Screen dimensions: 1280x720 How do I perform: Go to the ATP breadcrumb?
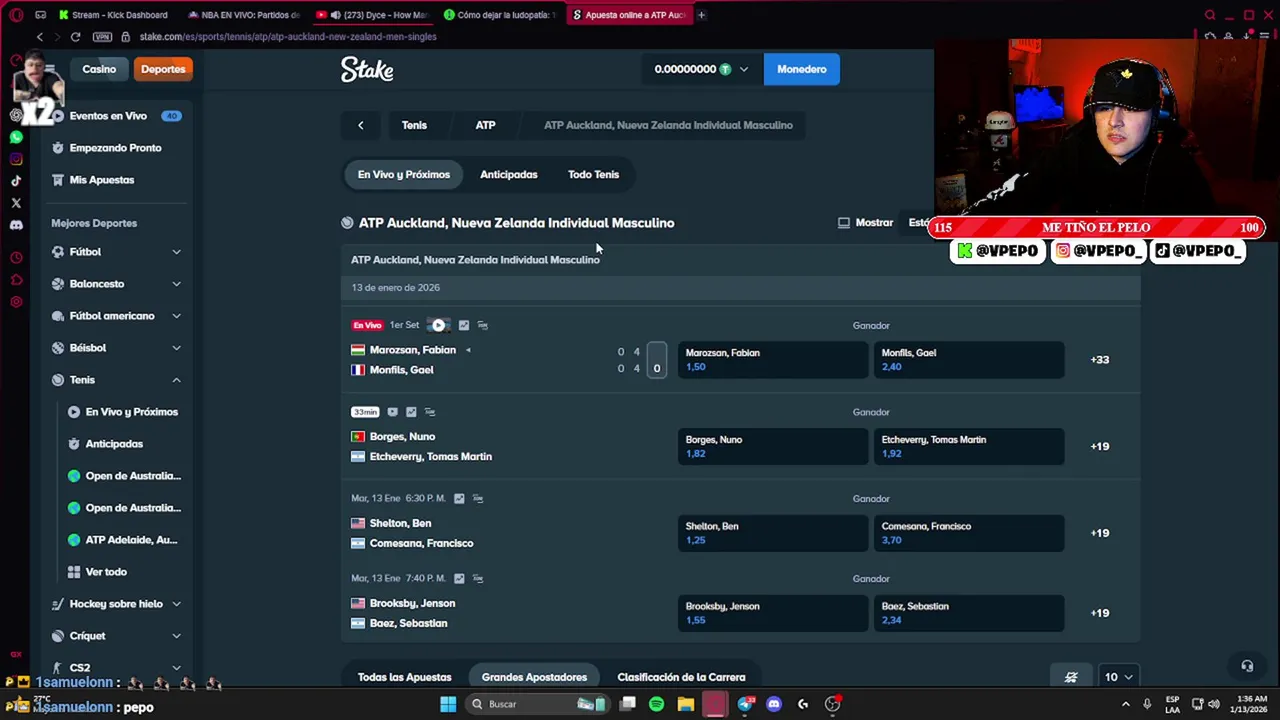(485, 125)
